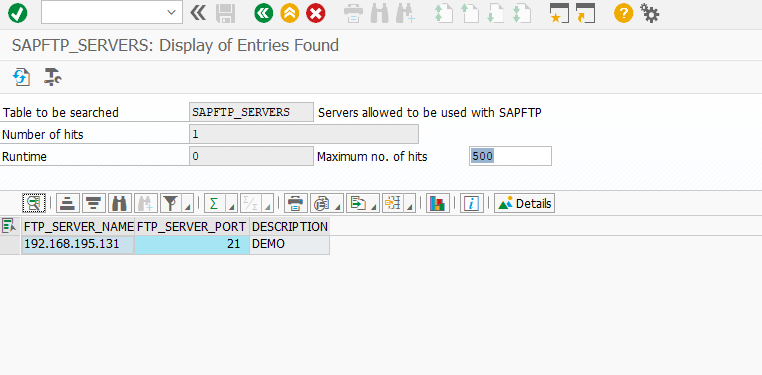Click the Set Filter funnel icon

tap(171, 203)
